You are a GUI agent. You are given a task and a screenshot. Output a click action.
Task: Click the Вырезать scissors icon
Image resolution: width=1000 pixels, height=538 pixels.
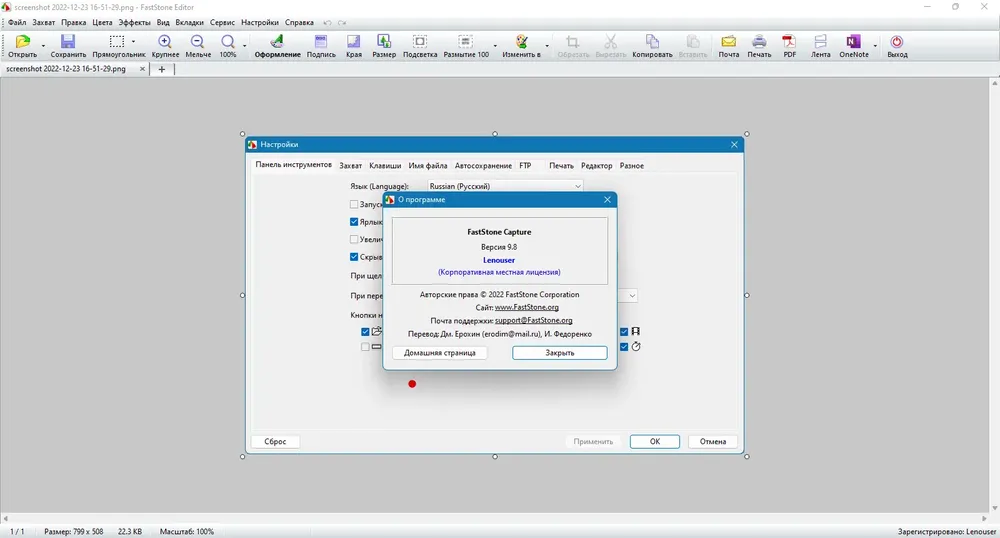click(610, 42)
